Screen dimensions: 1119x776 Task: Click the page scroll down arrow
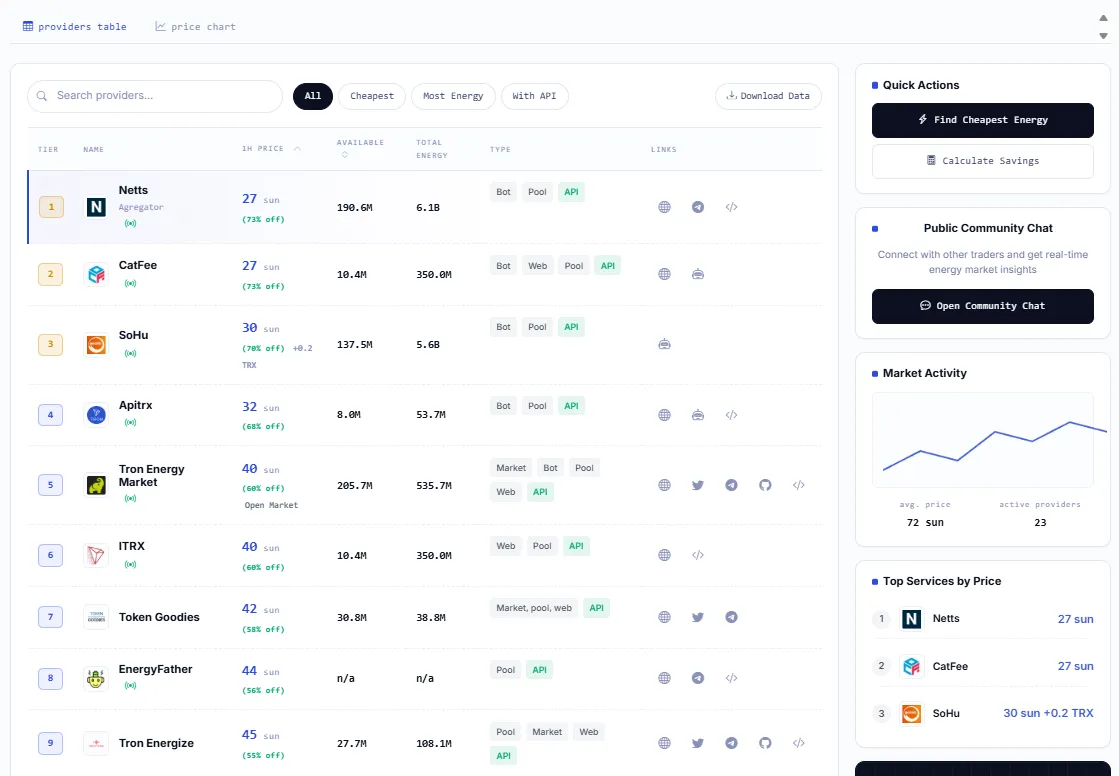pos(1103,36)
